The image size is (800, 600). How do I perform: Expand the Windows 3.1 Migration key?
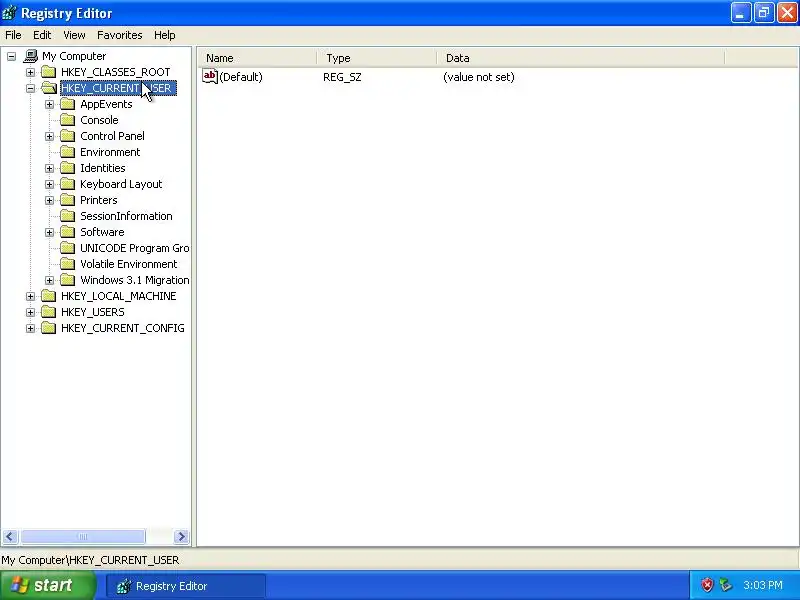(49, 280)
